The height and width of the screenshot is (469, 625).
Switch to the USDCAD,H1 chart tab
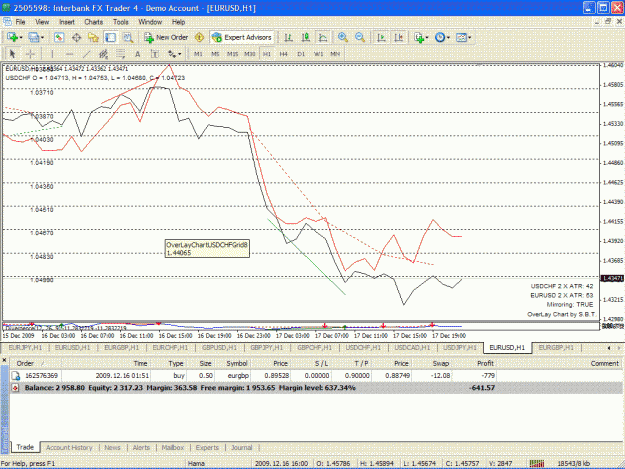pos(412,347)
